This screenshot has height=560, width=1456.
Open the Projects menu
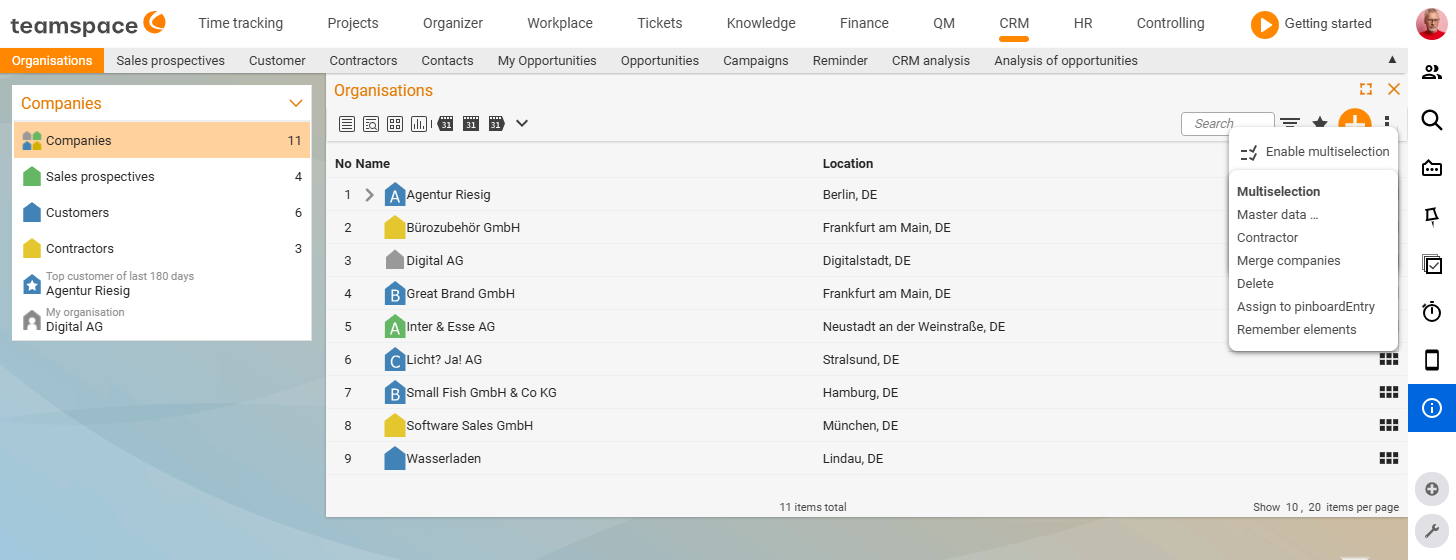[353, 23]
